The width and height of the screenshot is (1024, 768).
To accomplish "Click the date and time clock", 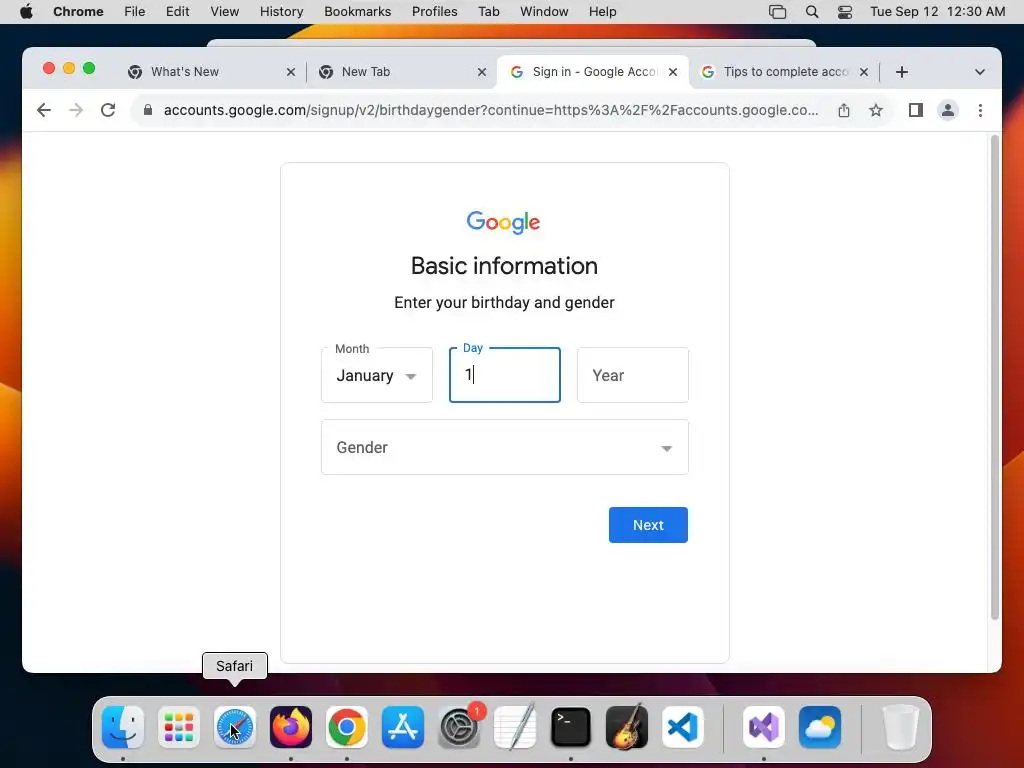I will pyautogui.click(x=937, y=12).
